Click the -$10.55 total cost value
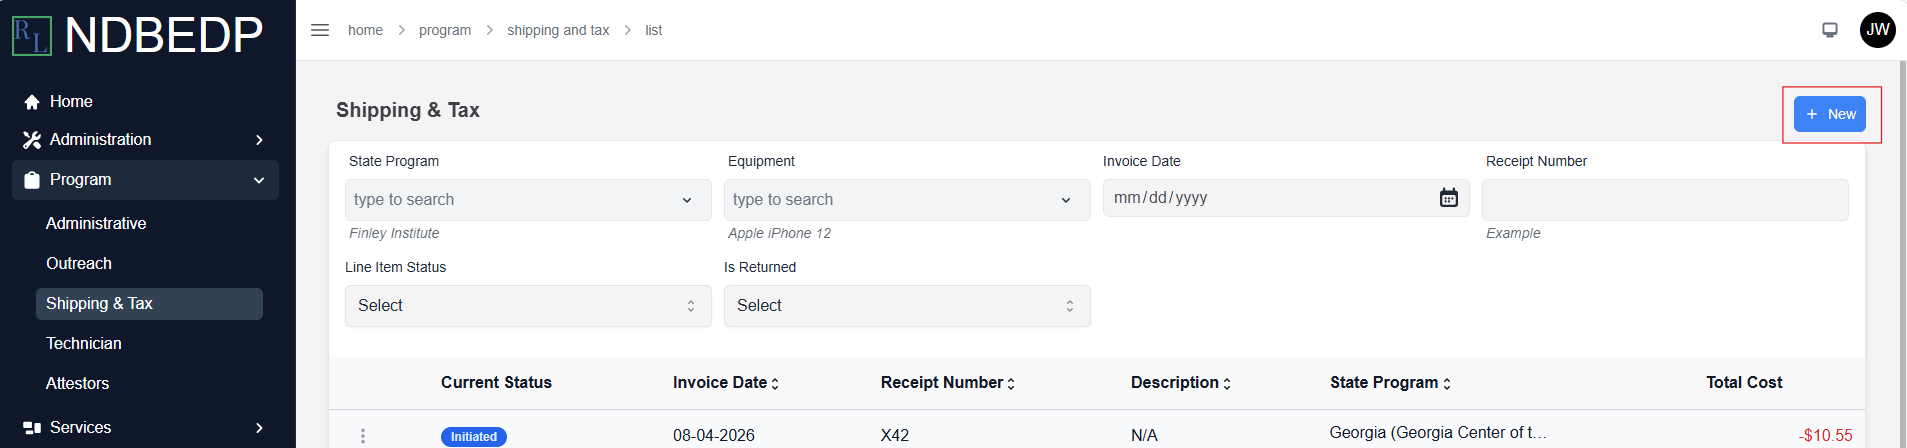The image size is (1907, 448). [1825, 436]
